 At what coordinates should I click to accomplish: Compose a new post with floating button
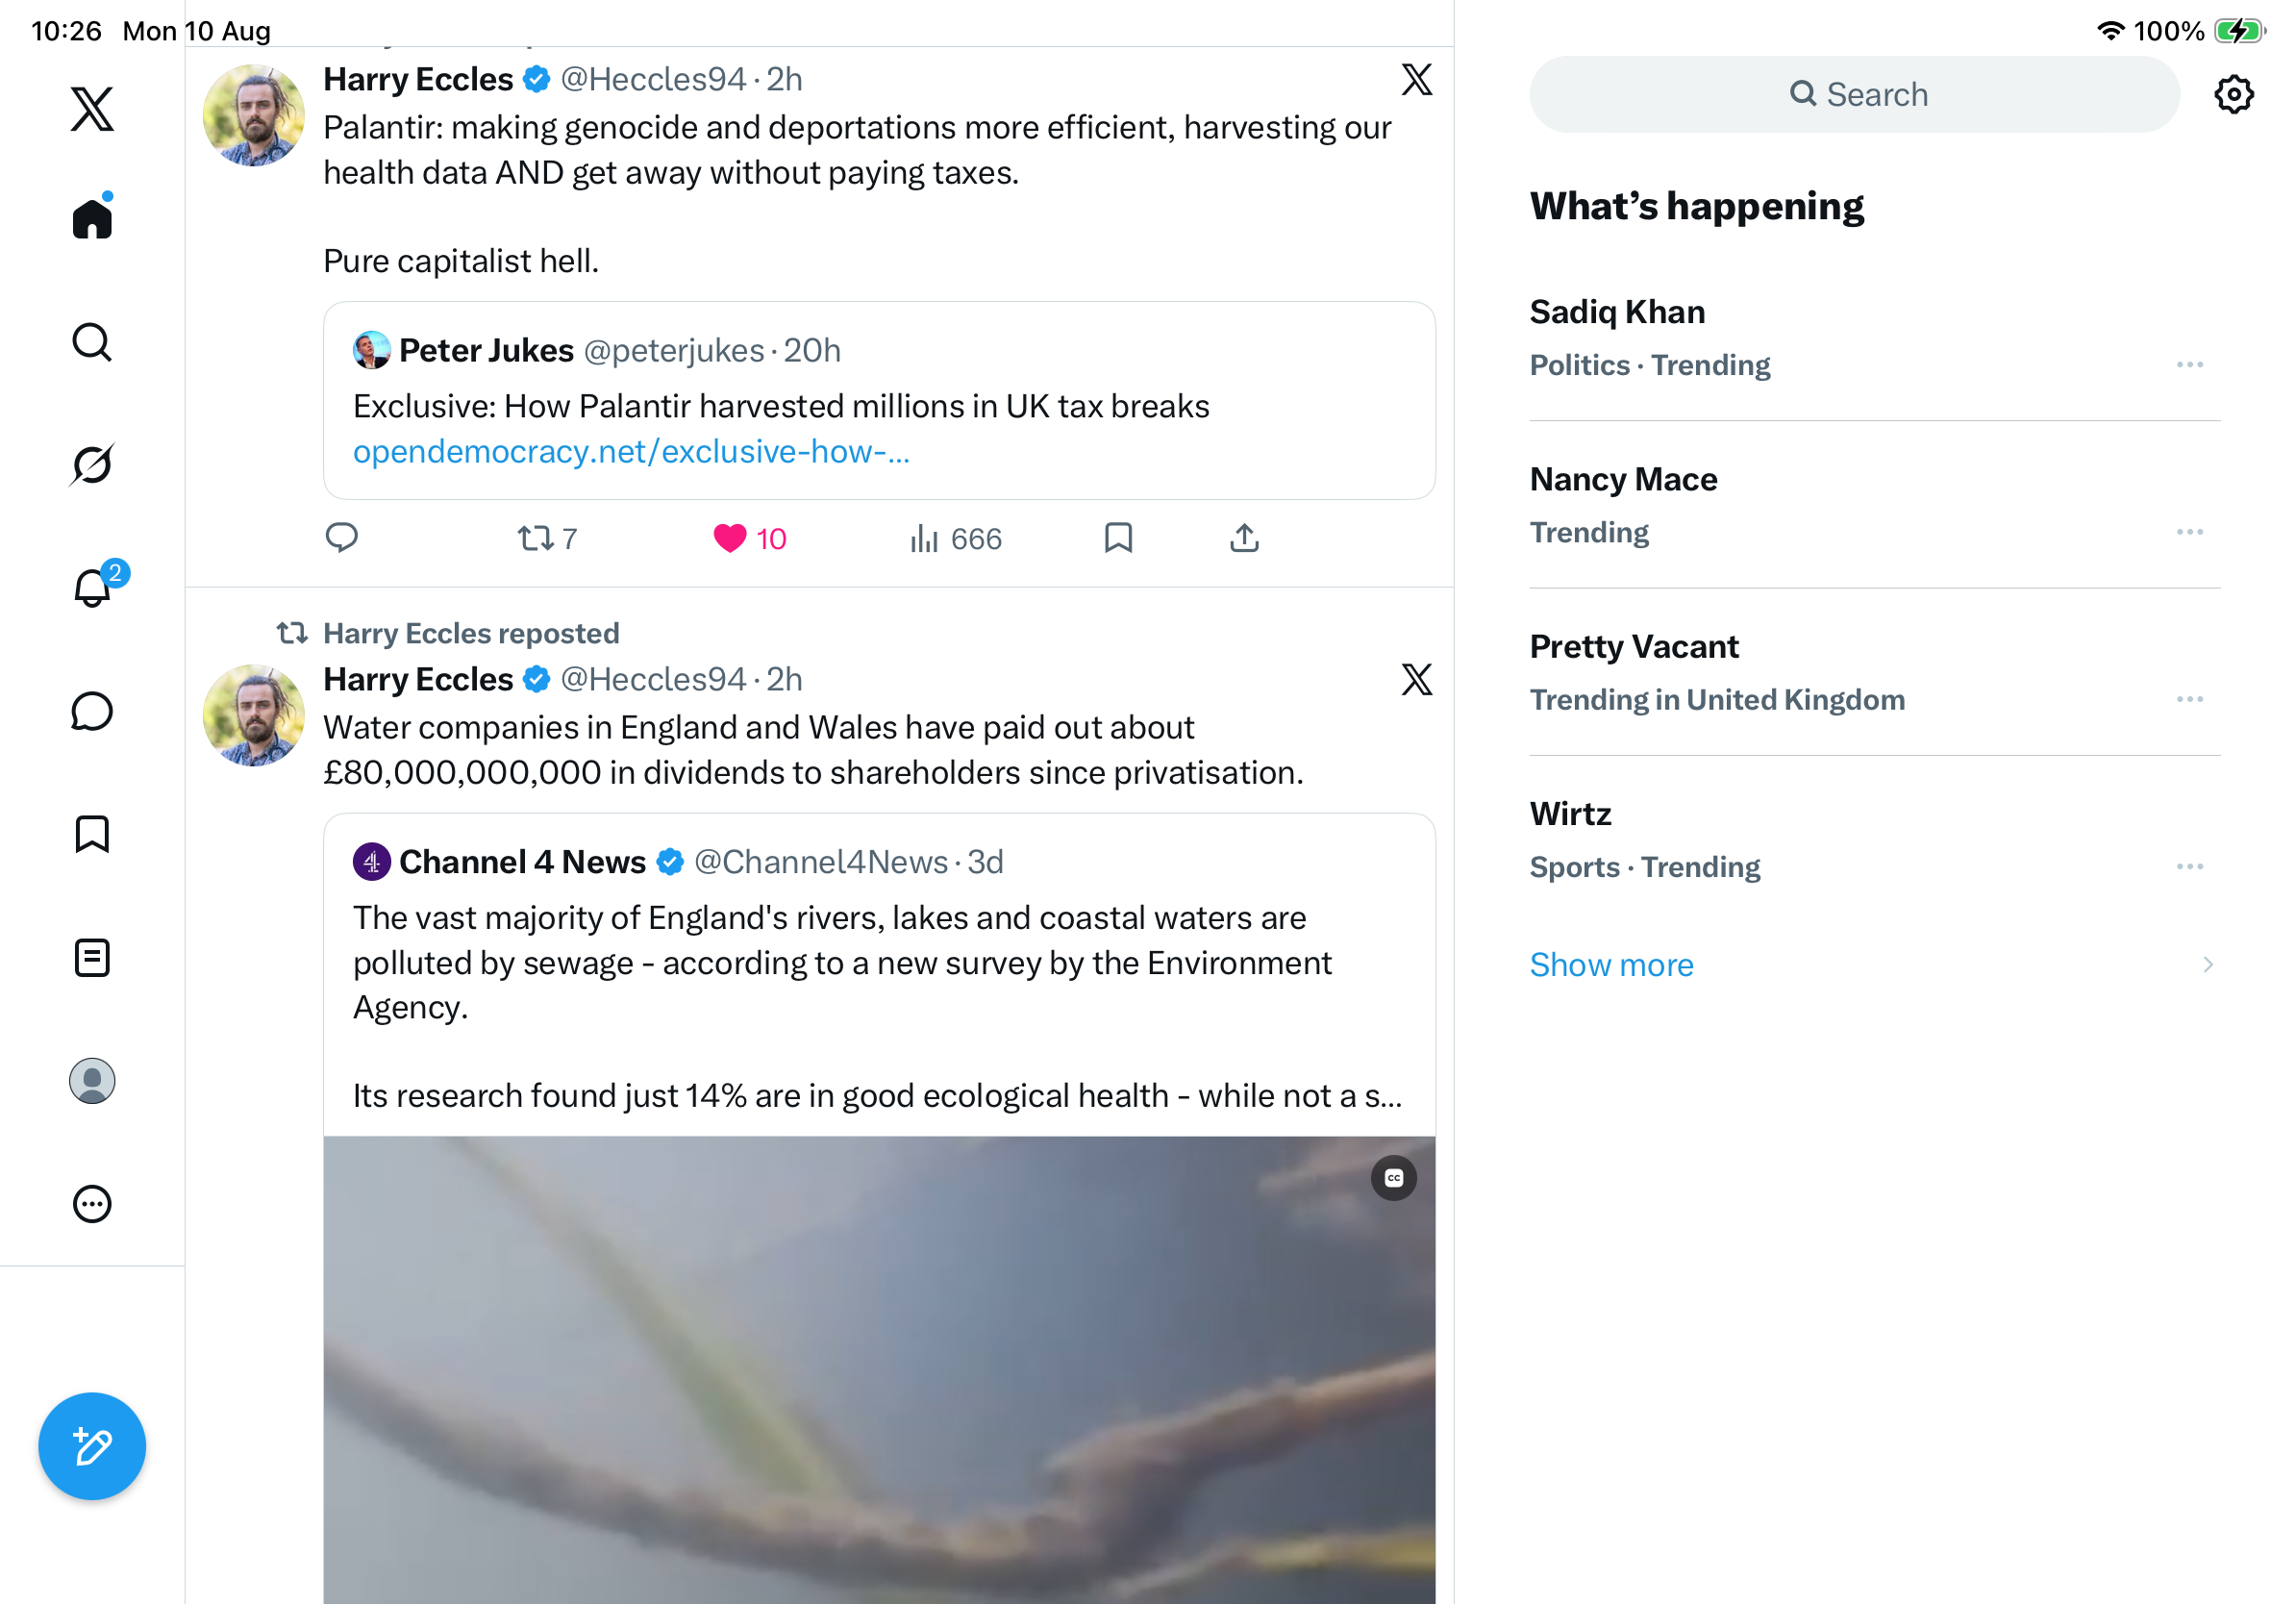(x=92, y=1445)
